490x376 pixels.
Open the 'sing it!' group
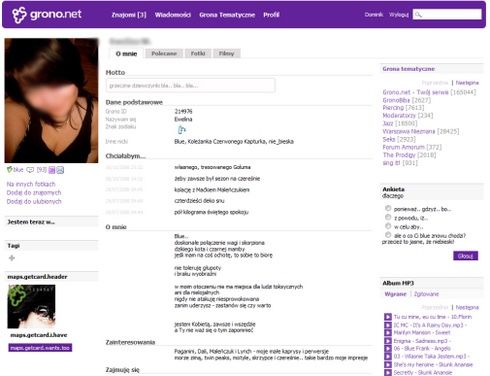(391, 163)
